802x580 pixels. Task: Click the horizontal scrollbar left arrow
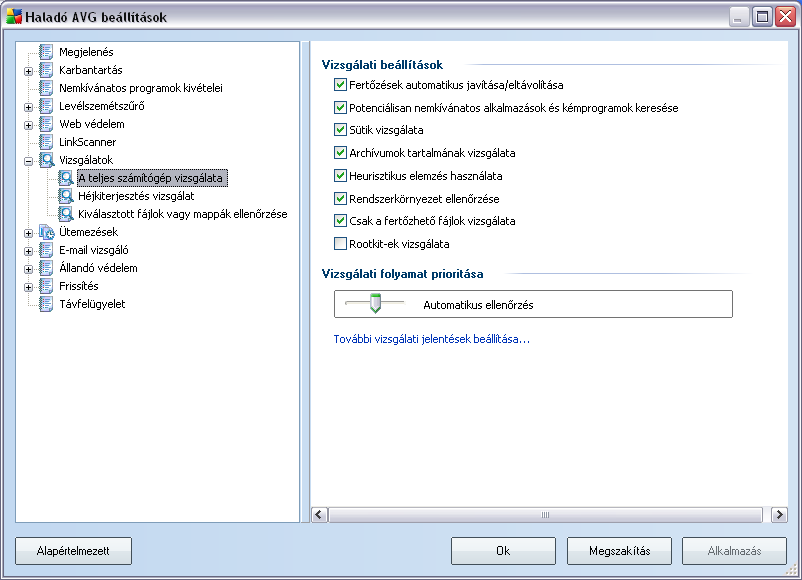319,515
